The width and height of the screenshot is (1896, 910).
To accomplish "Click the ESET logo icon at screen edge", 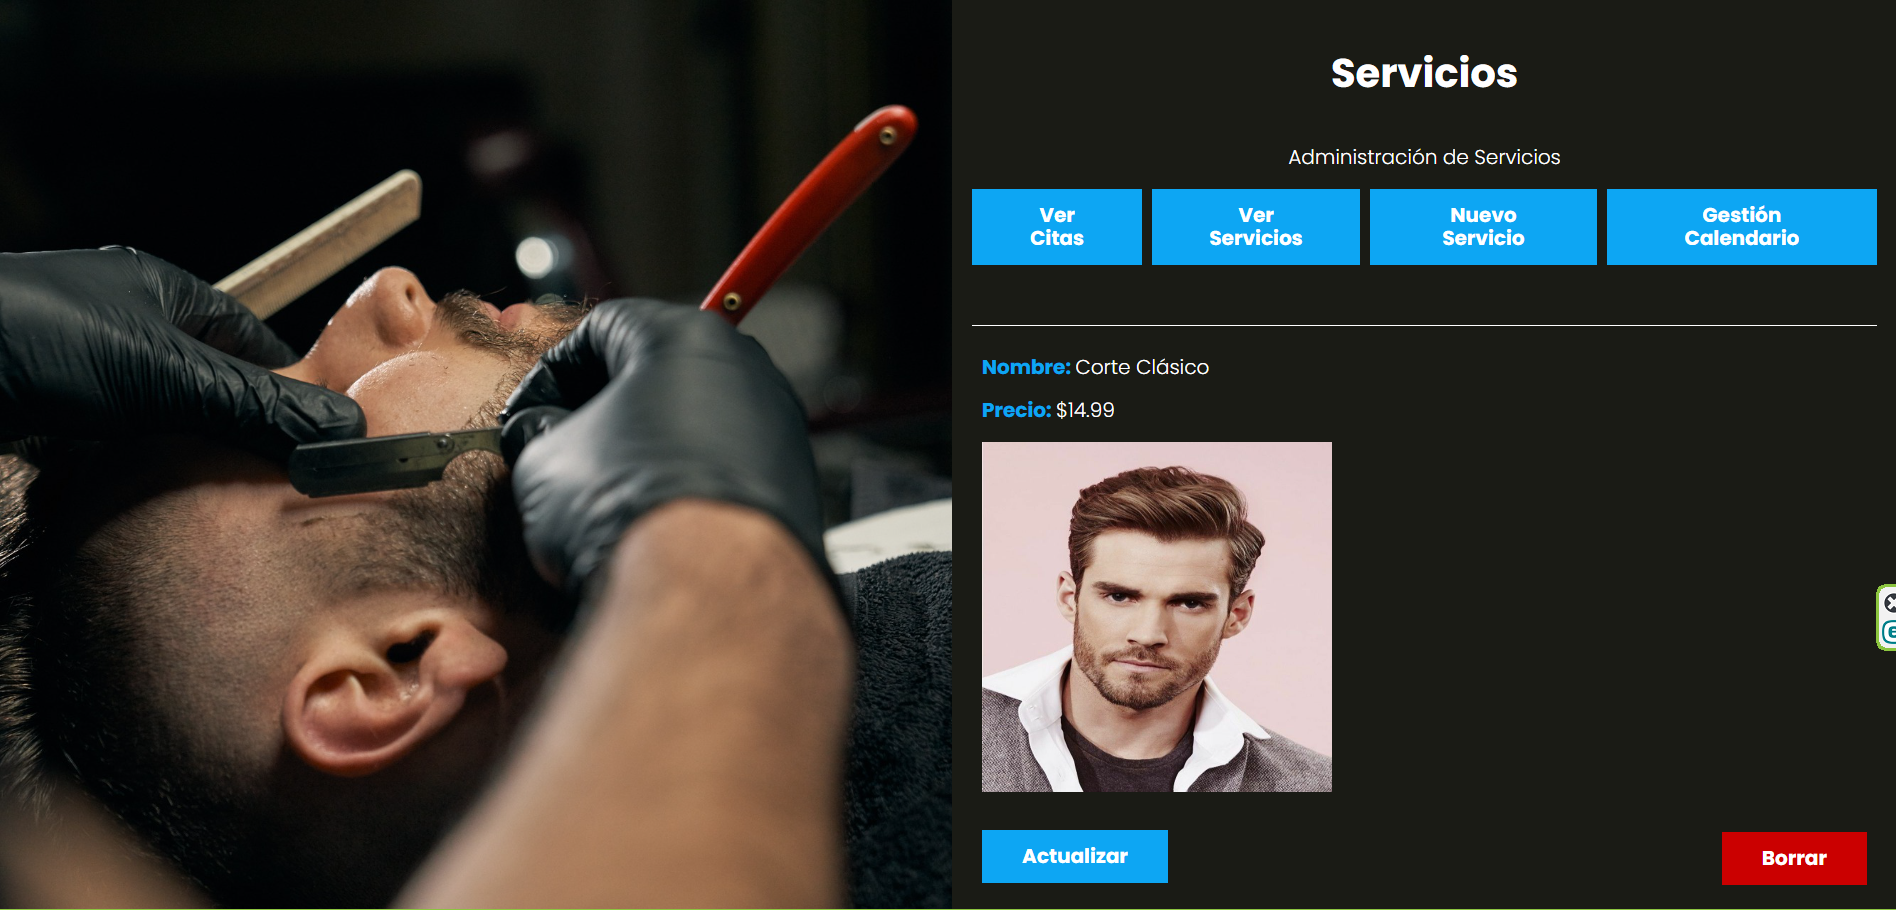I will 1889,632.
